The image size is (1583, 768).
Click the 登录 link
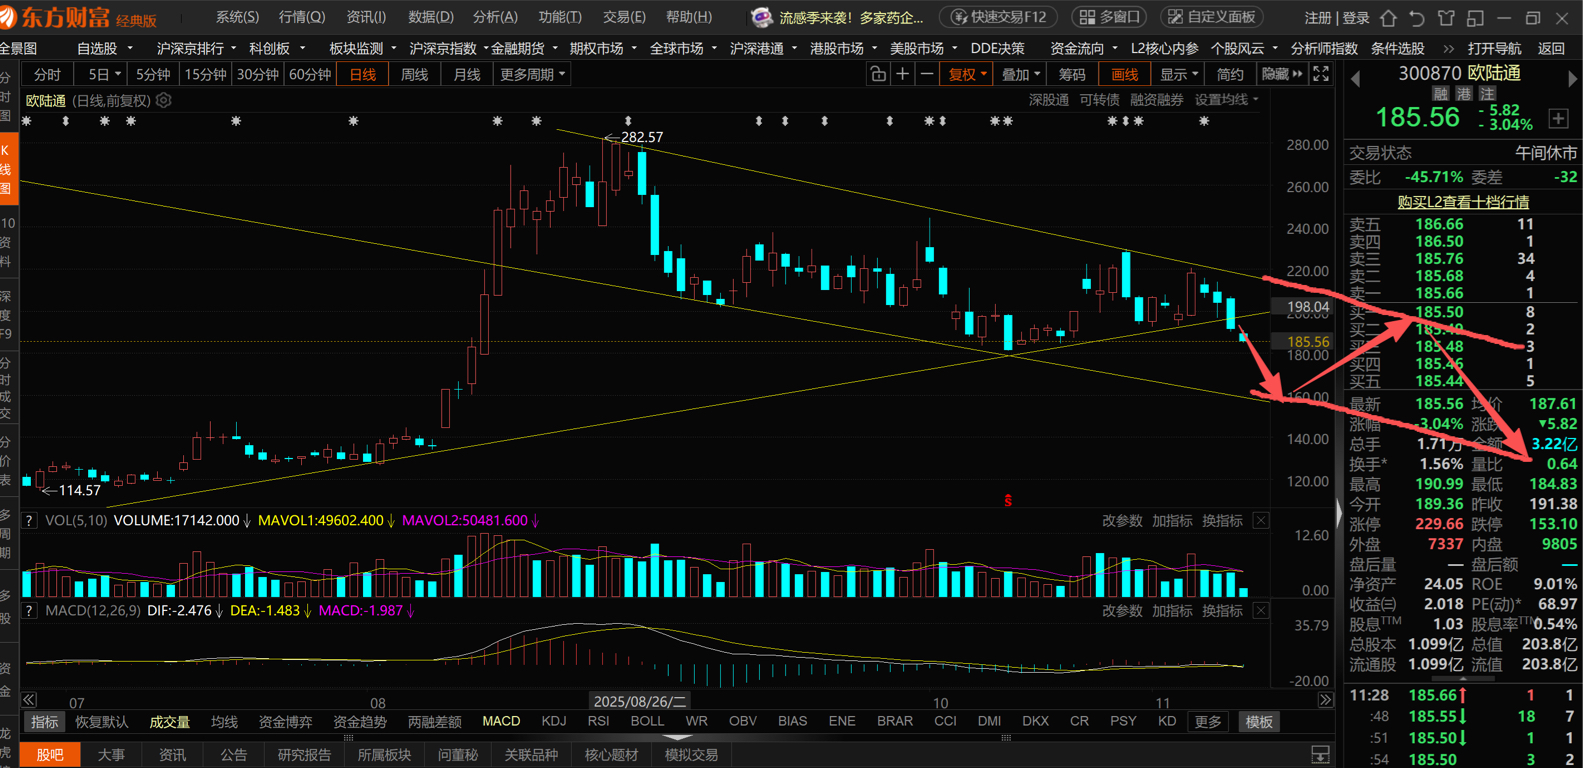click(x=1356, y=18)
